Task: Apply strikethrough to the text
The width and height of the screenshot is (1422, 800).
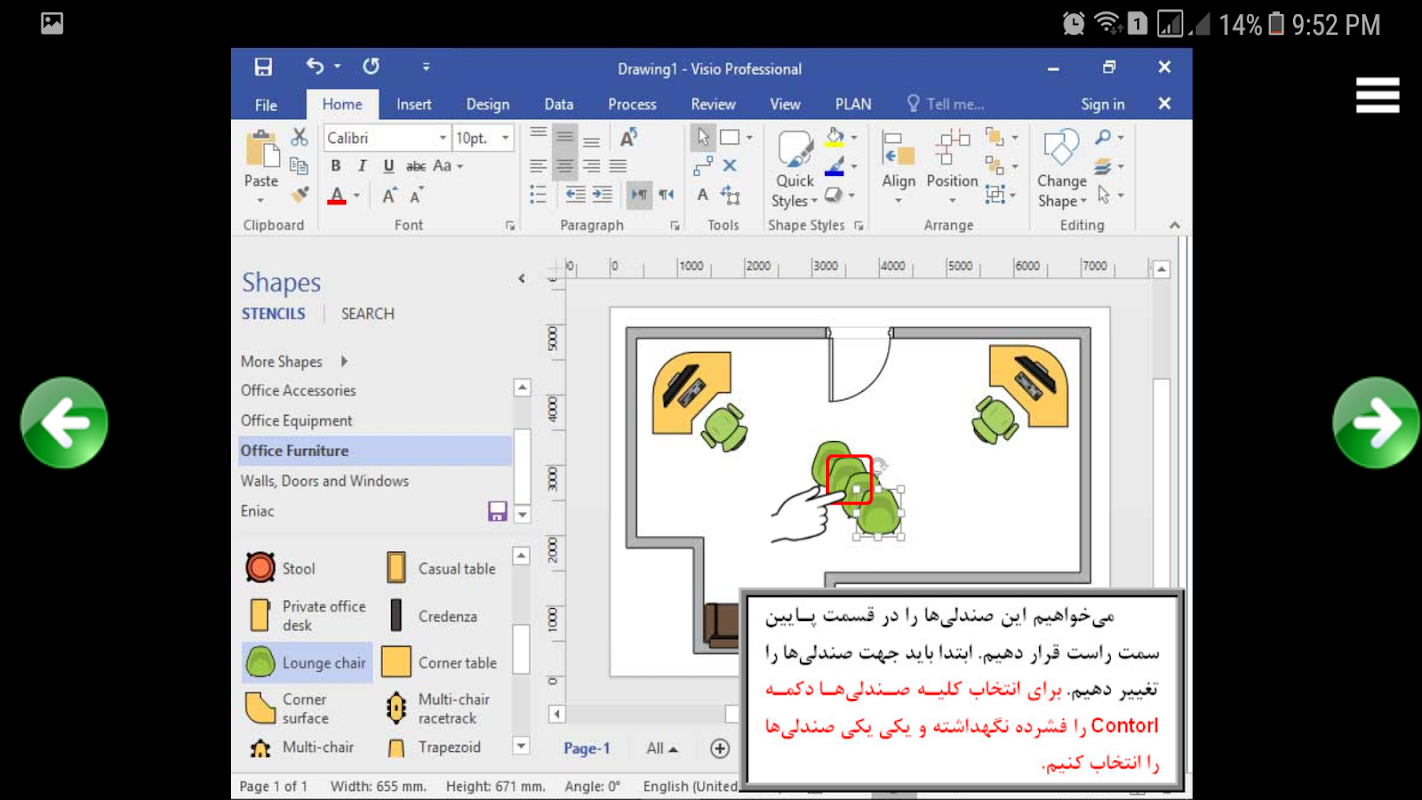Action: (416, 166)
